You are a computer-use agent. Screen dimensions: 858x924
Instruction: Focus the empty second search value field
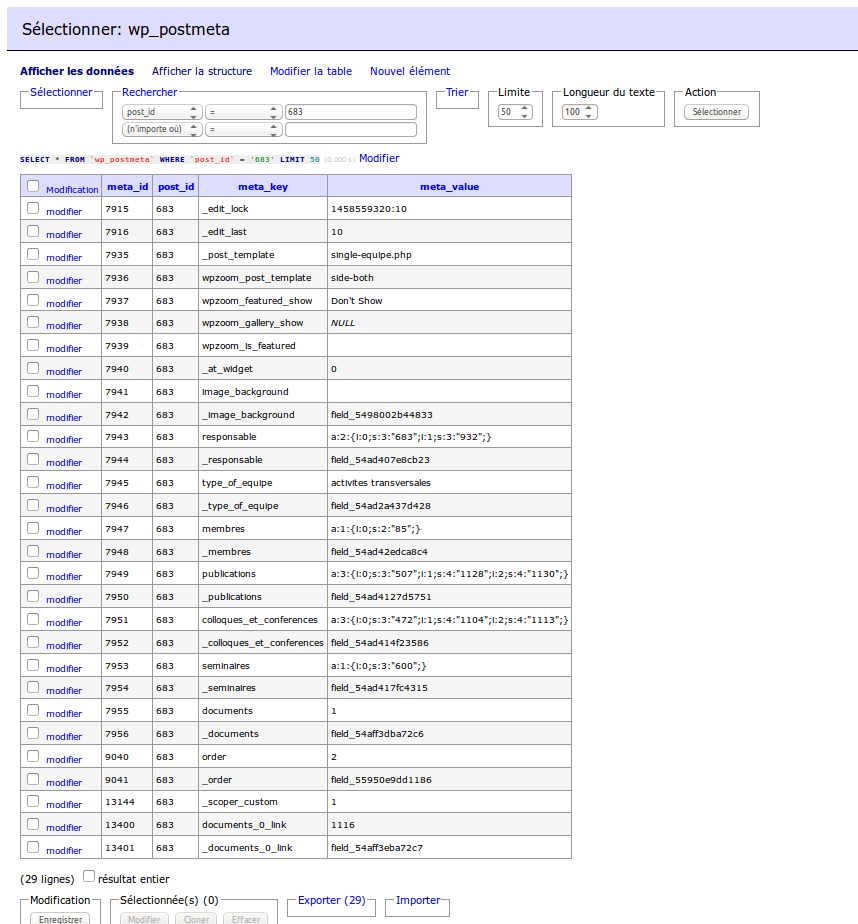pyautogui.click(x=351, y=129)
